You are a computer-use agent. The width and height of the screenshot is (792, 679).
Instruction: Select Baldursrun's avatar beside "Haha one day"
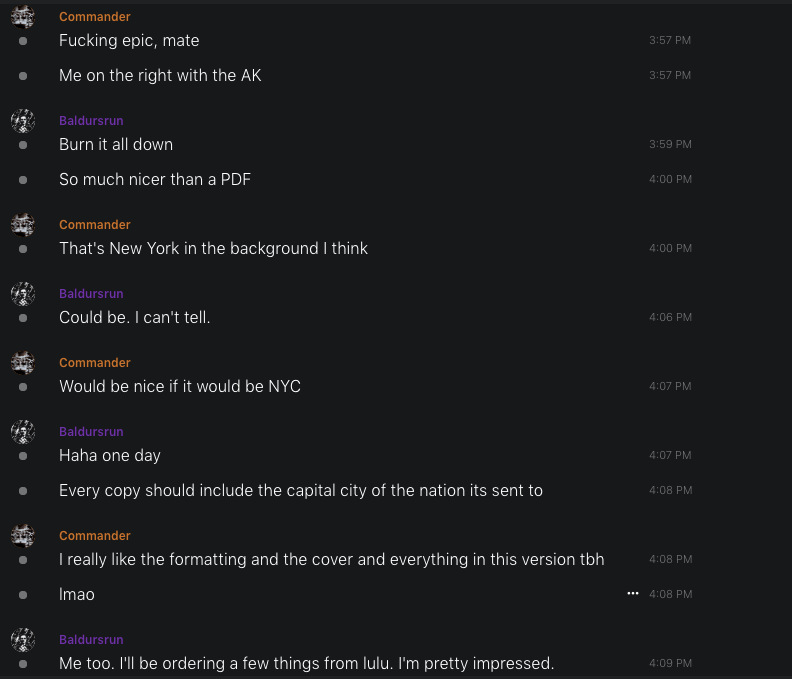pyautogui.click(x=23, y=432)
